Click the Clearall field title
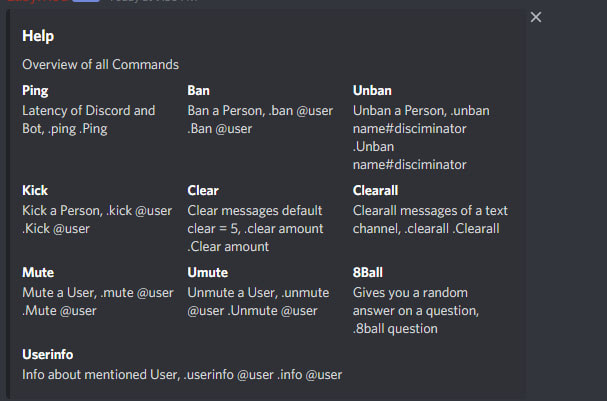Image resolution: width=607 pixels, height=401 pixels. click(376, 190)
